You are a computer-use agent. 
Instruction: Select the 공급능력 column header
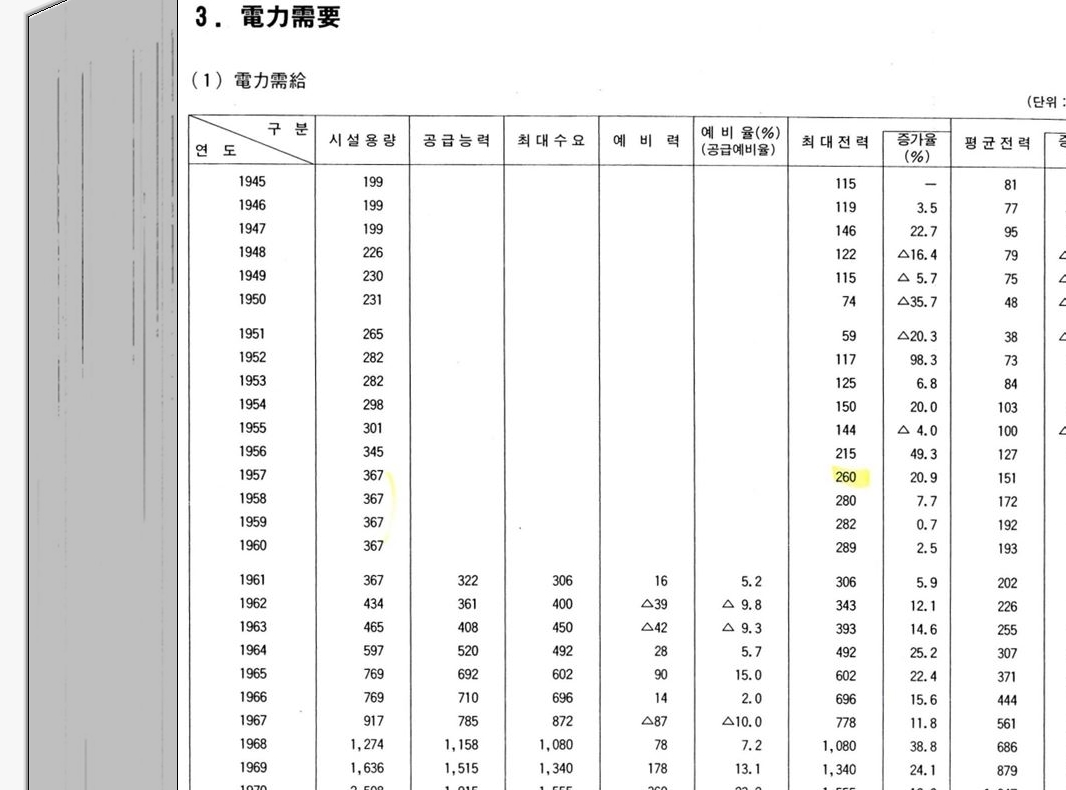point(456,141)
